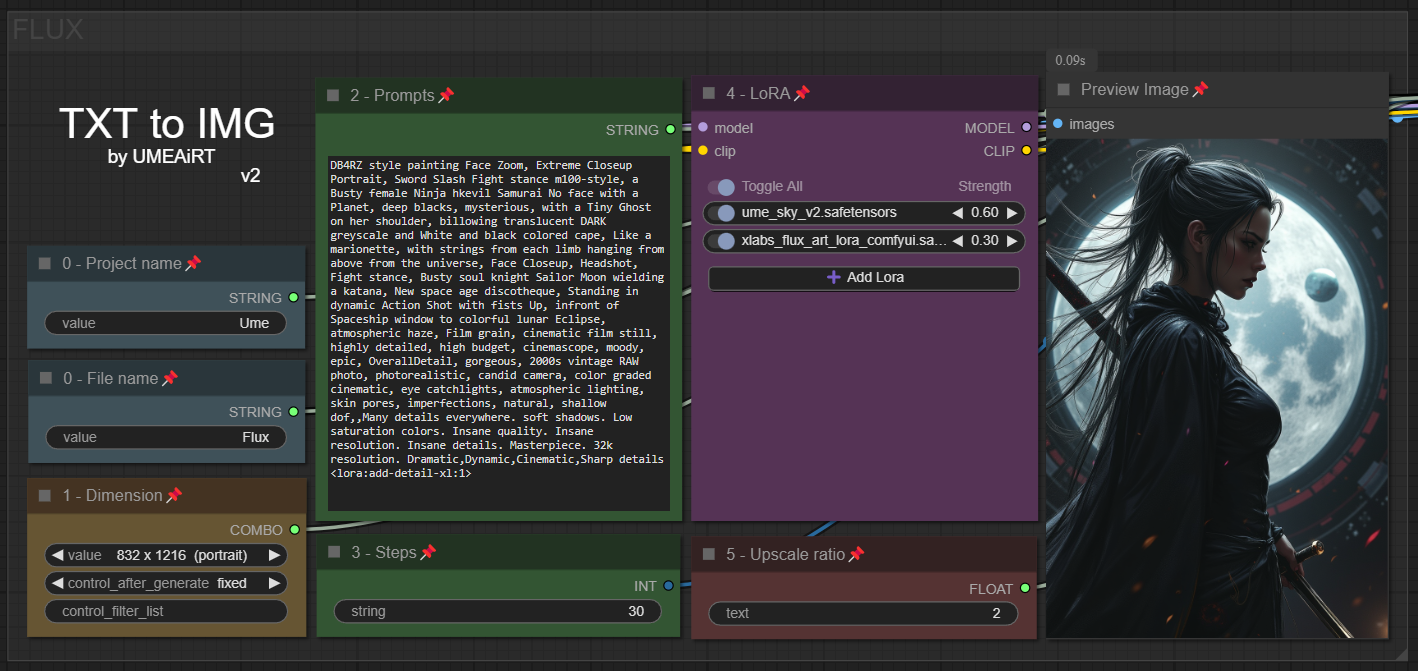Increase ume_sky_v2 strength with right arrow
This screenshot has height=671, width=1418.
click(x=1012, y=213)
